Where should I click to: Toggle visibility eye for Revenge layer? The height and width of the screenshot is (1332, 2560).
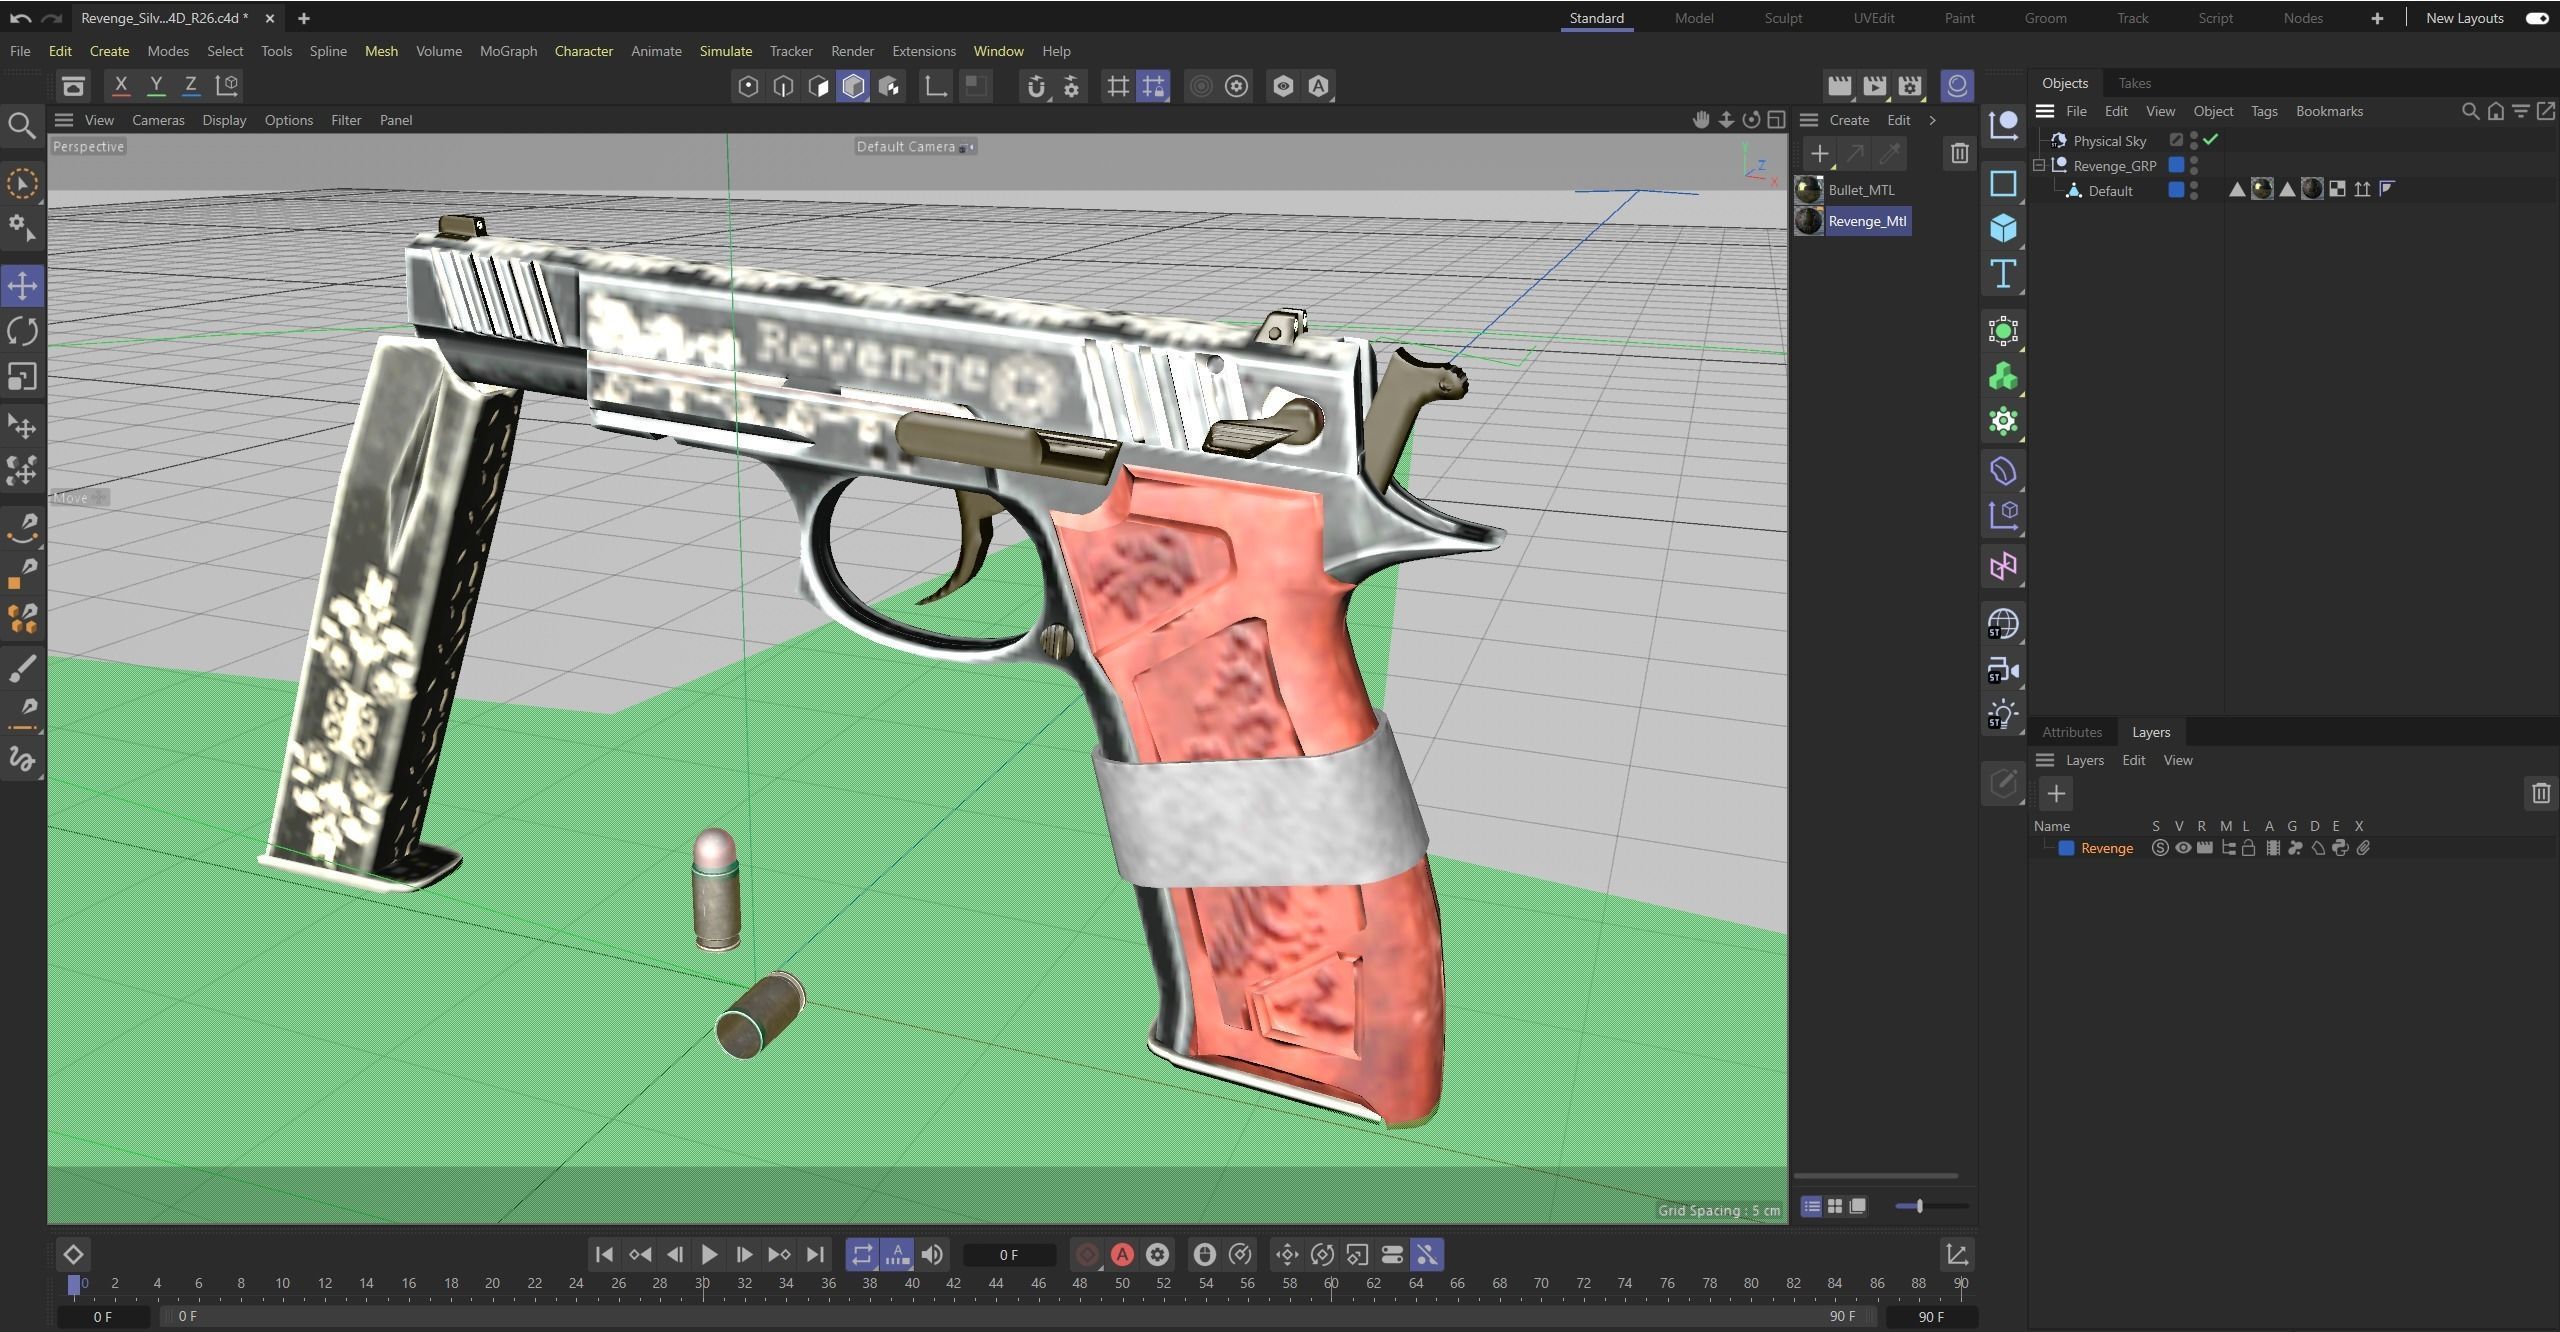pos(2183,848)
